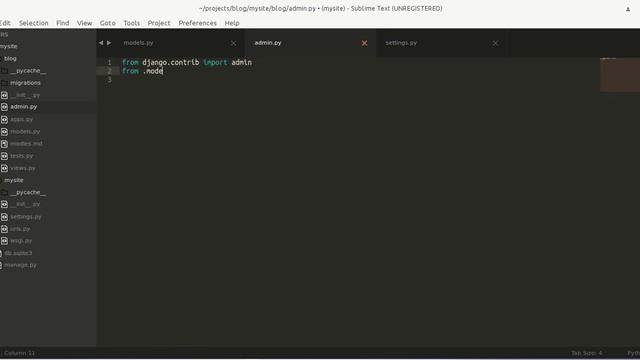Close the admin.py tab
Screen dimensions: 640x360
click(364, 43)
